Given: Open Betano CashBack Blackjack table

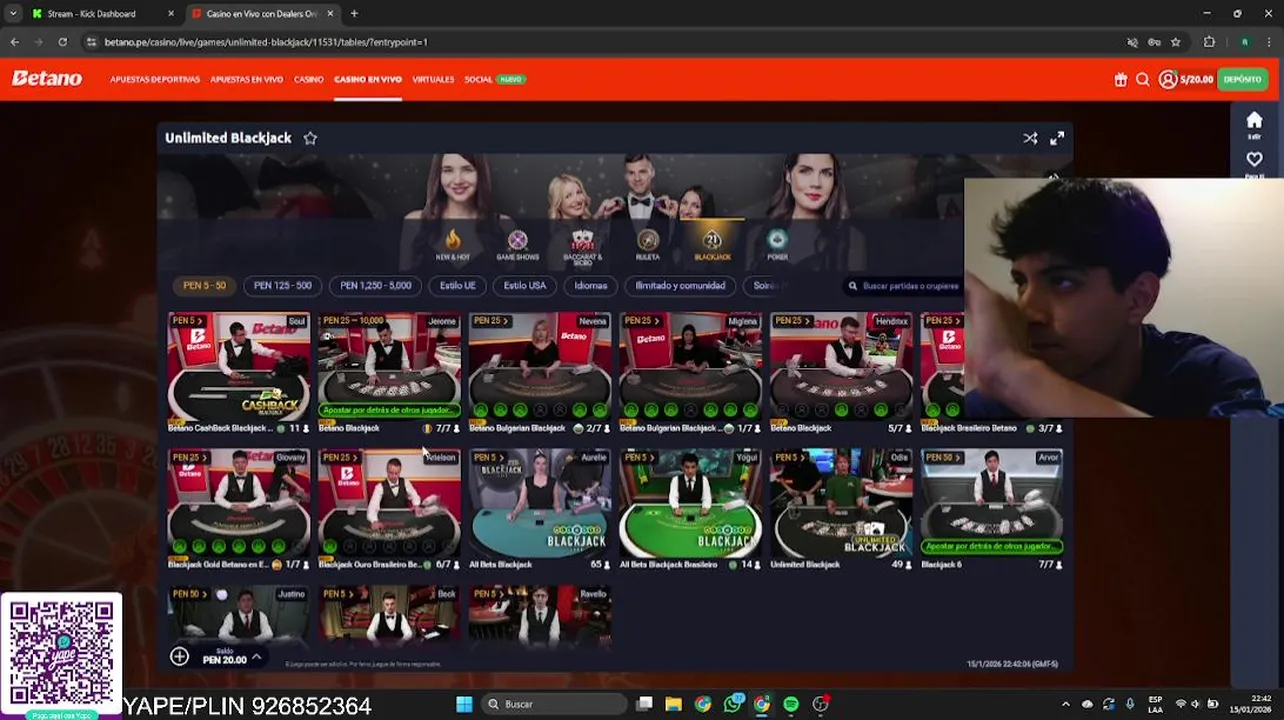Looking at the screenshot, I should [x=239, y=373].
